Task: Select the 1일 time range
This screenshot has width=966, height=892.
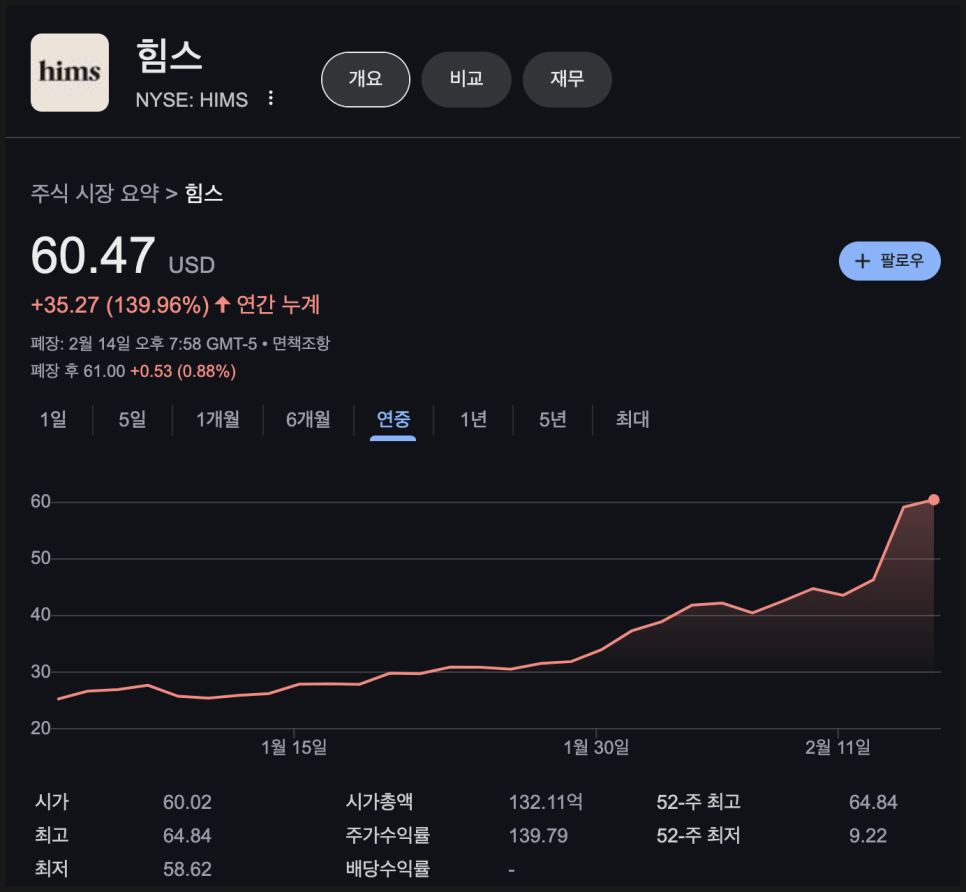Action: pyautogui.click(x=53, y=420)
